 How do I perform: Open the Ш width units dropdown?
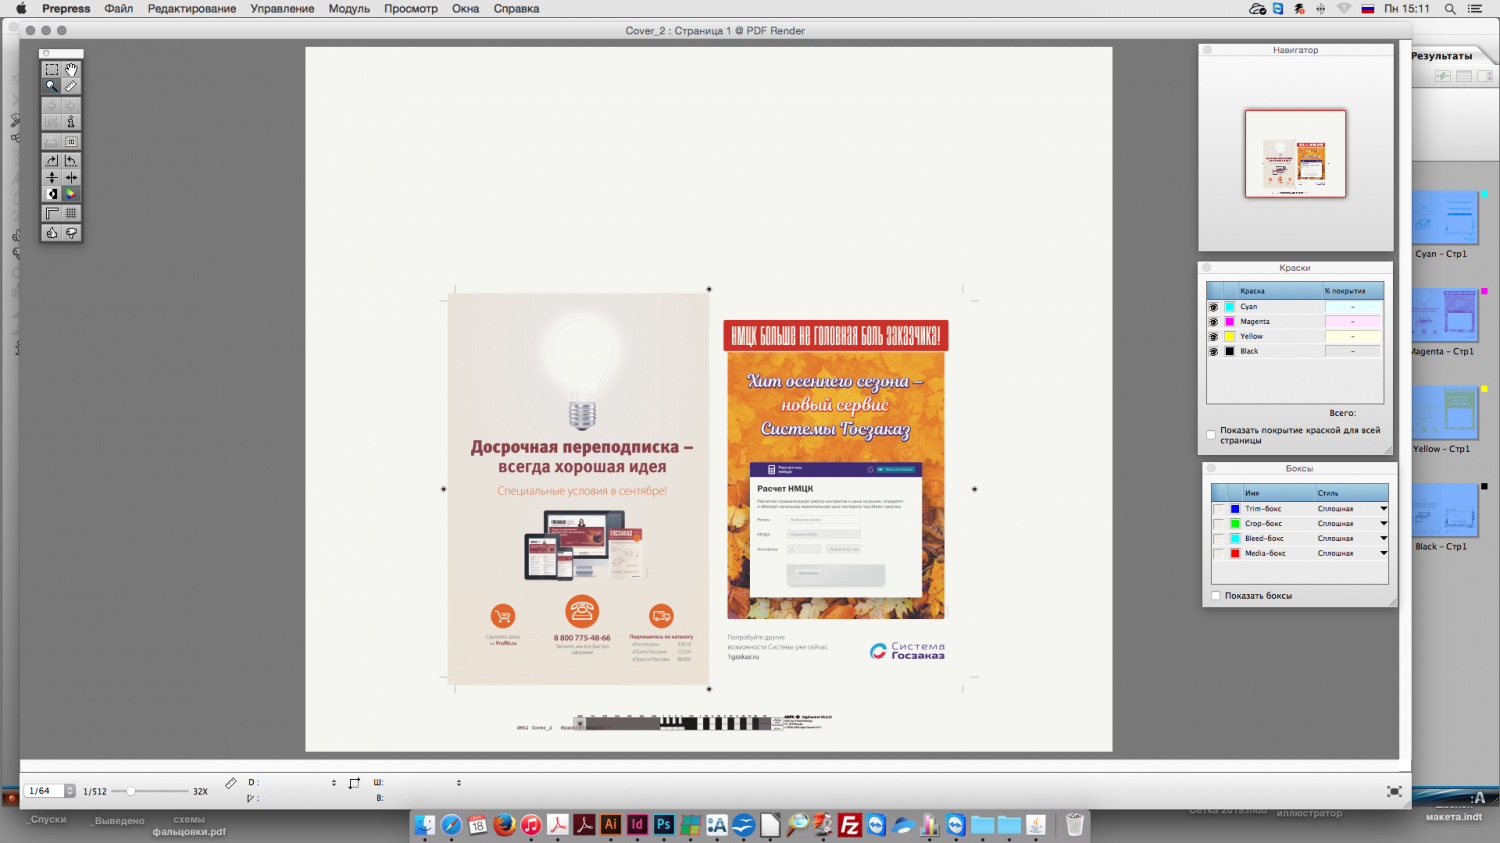(x=459, y=783)
